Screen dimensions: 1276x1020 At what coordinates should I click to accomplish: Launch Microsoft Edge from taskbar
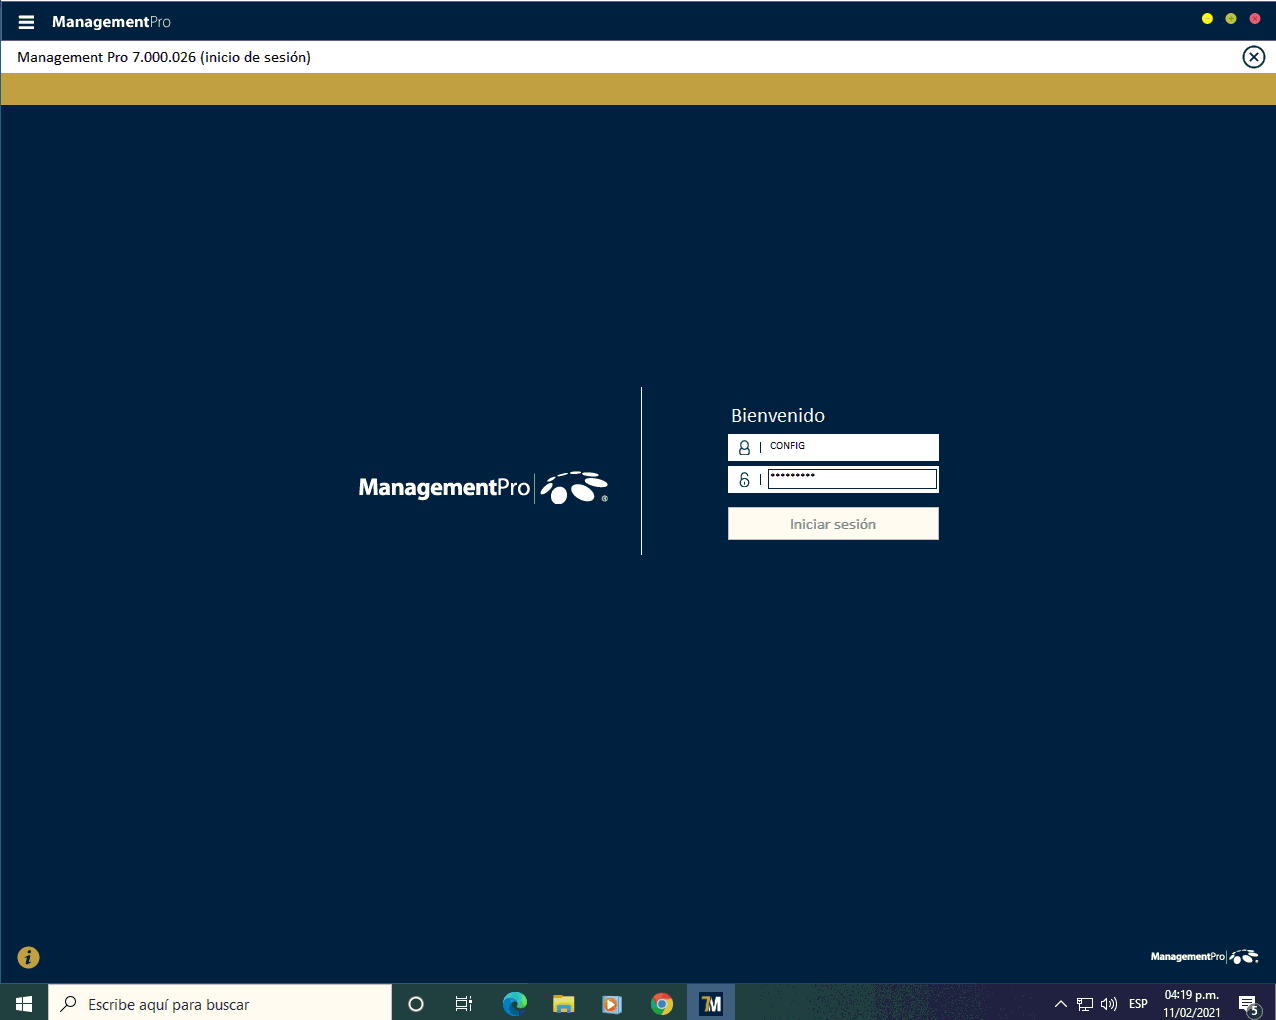coord(514,1003)
